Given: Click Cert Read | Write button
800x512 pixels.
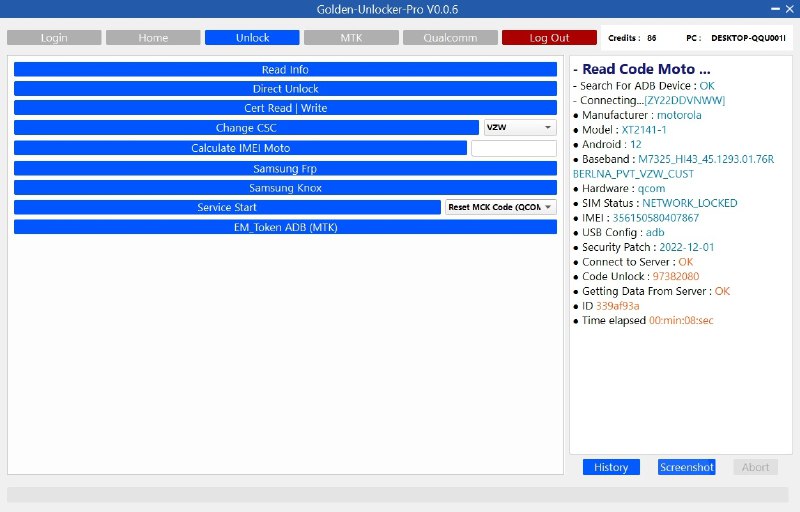Looking at the screenshot, I should click(x=285, y=108).
